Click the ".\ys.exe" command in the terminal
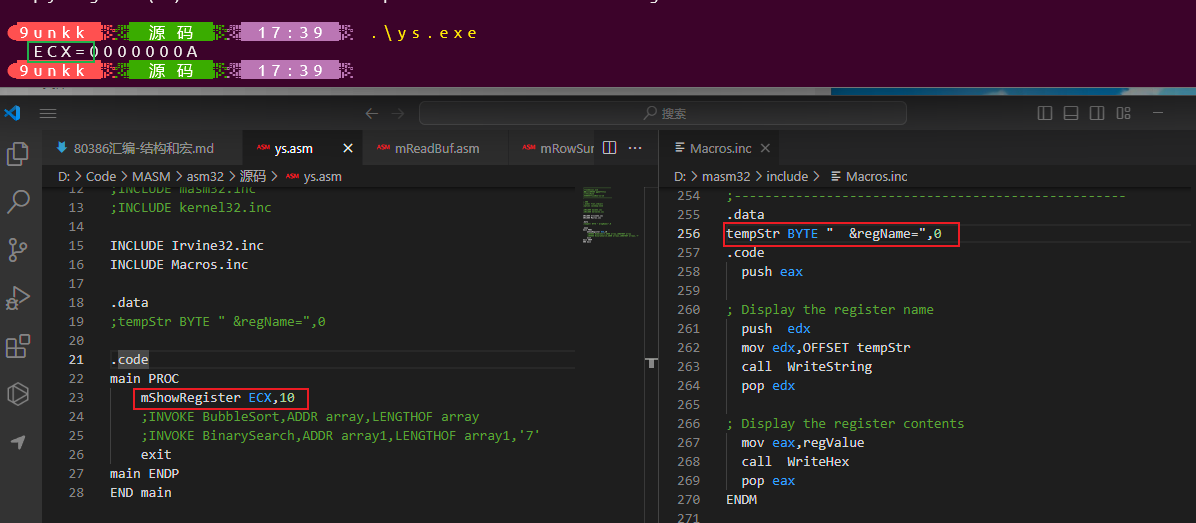The image size is (1196, 523). click(x=424, y=33)
